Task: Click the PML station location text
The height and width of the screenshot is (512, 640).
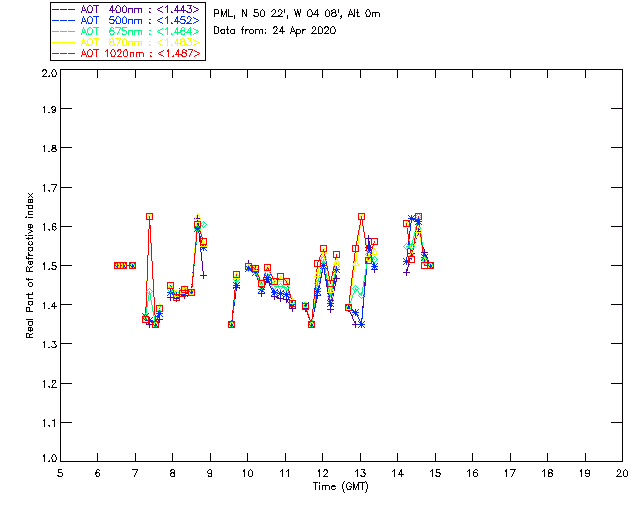Action: 297,14
